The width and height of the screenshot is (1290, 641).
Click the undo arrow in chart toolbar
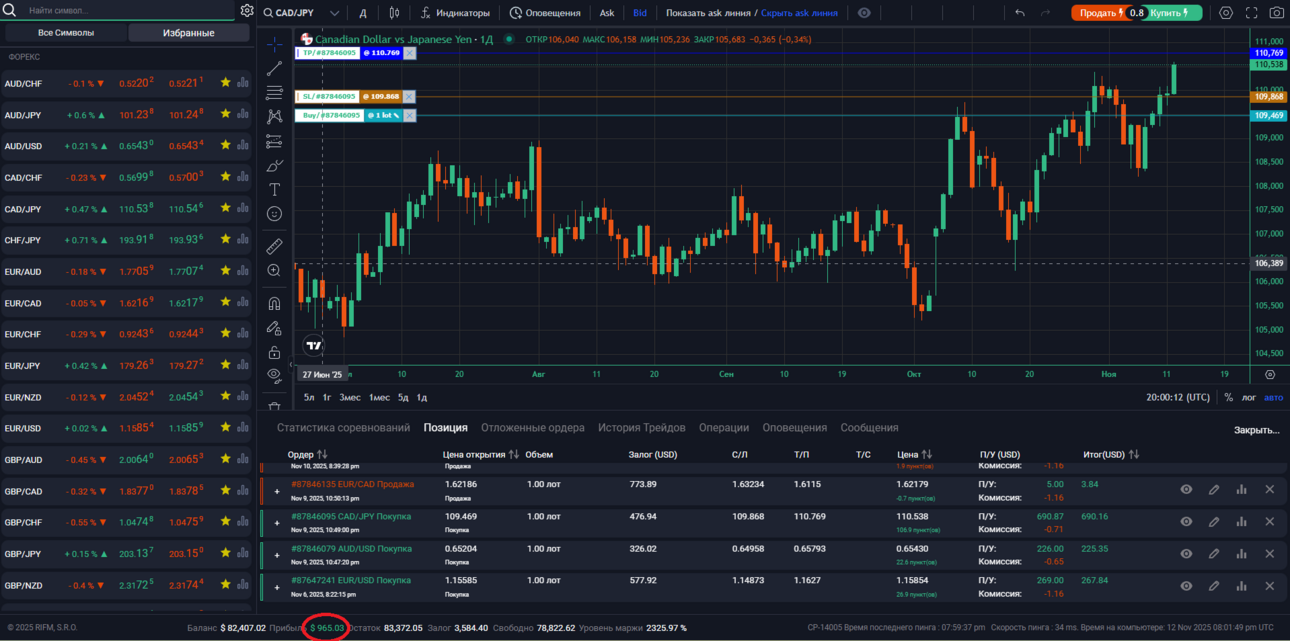1020,13
